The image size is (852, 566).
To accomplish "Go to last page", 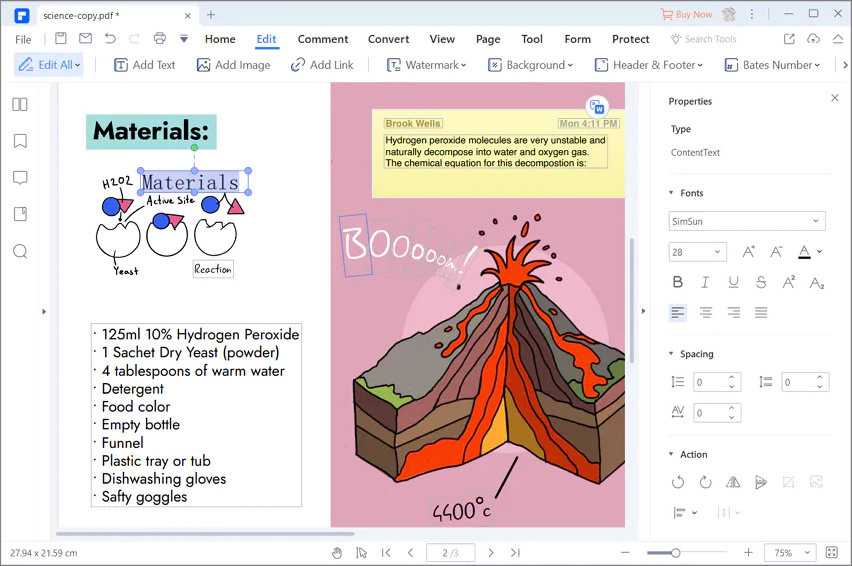I will tap(515, 553).
